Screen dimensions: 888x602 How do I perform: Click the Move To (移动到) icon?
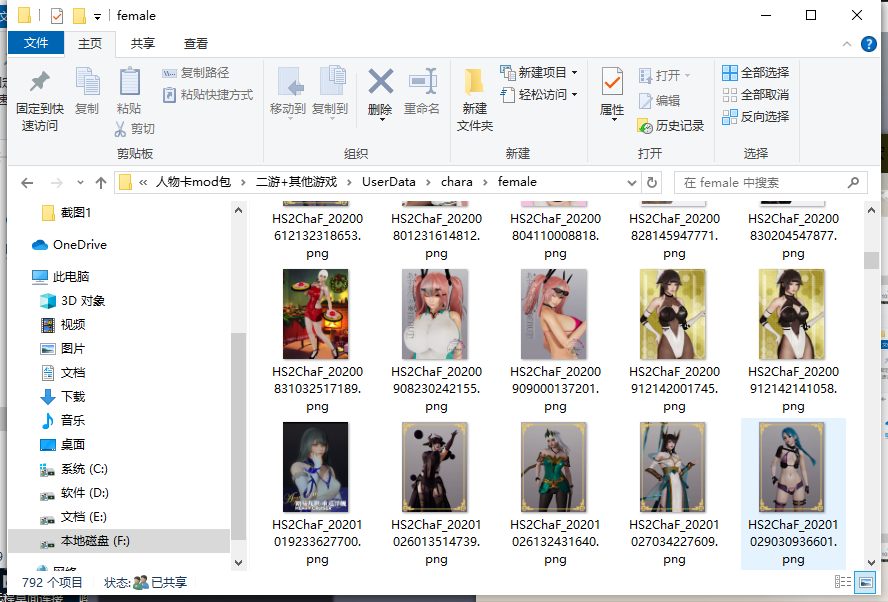pyautogui.click(x=291, y=82)
